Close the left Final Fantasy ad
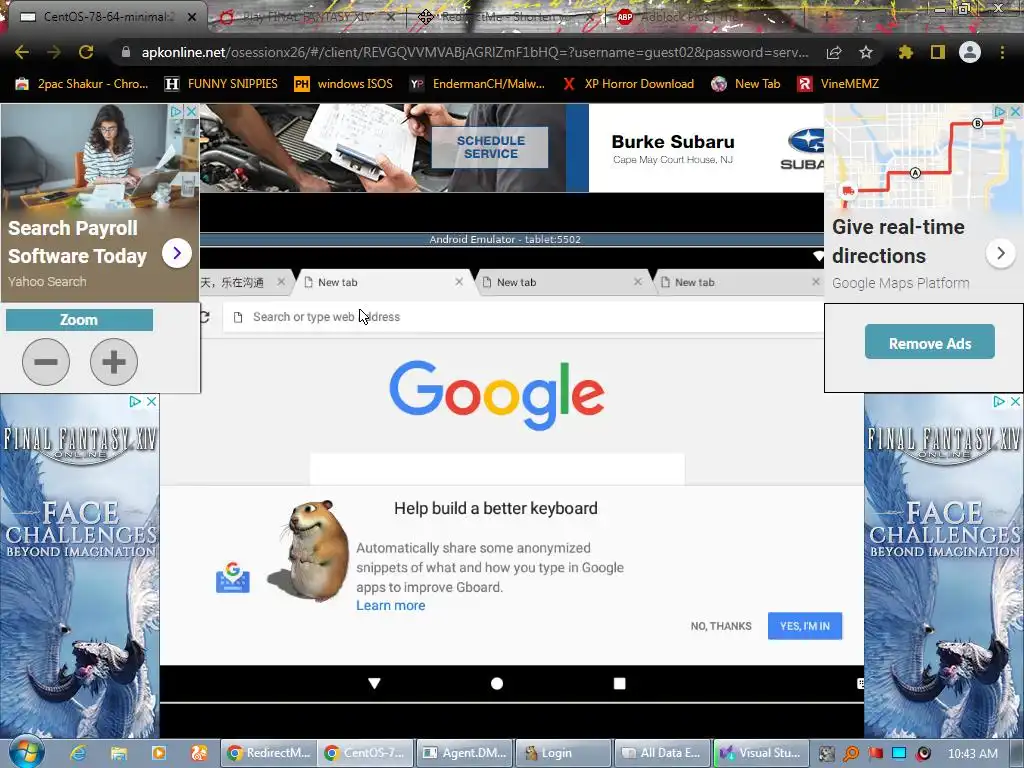 click(x=152, y=401)
